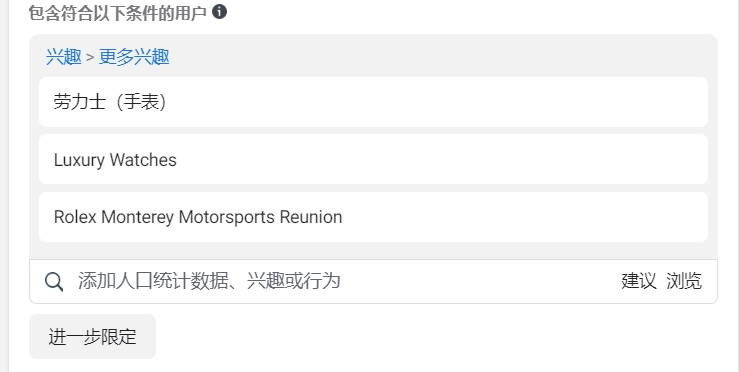
Task: Click the info icon beside 包含符合以下条件的用户
Action: pyautogui.click(x=219, y=11)
